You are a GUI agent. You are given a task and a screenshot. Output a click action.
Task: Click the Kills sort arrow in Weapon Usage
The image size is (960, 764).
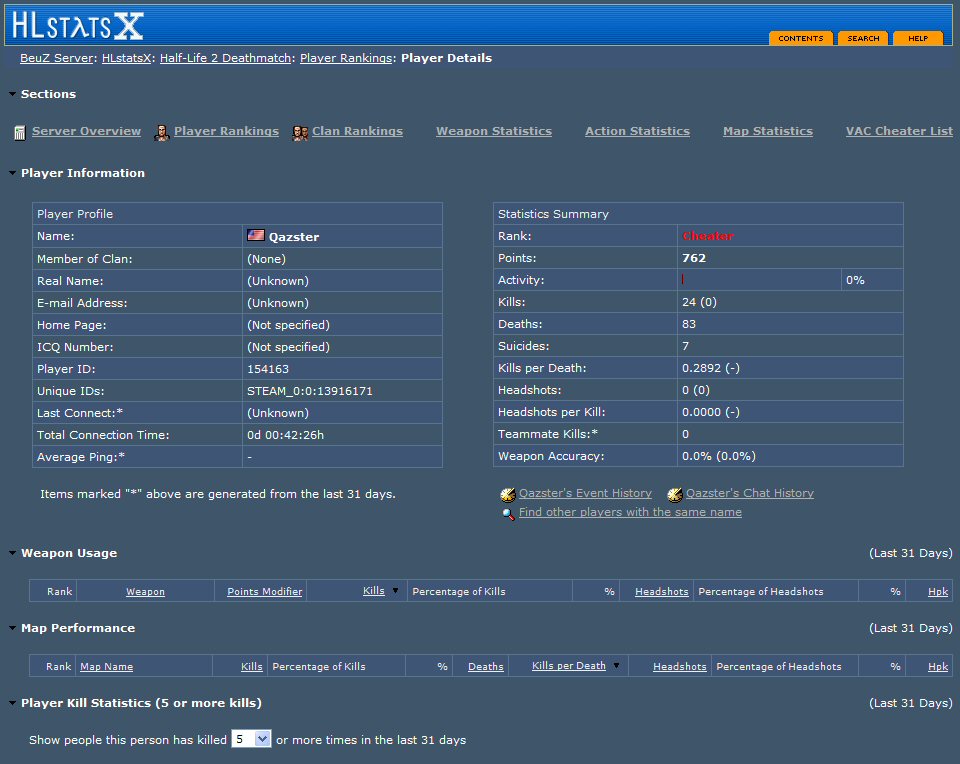[x=396, y=591]
